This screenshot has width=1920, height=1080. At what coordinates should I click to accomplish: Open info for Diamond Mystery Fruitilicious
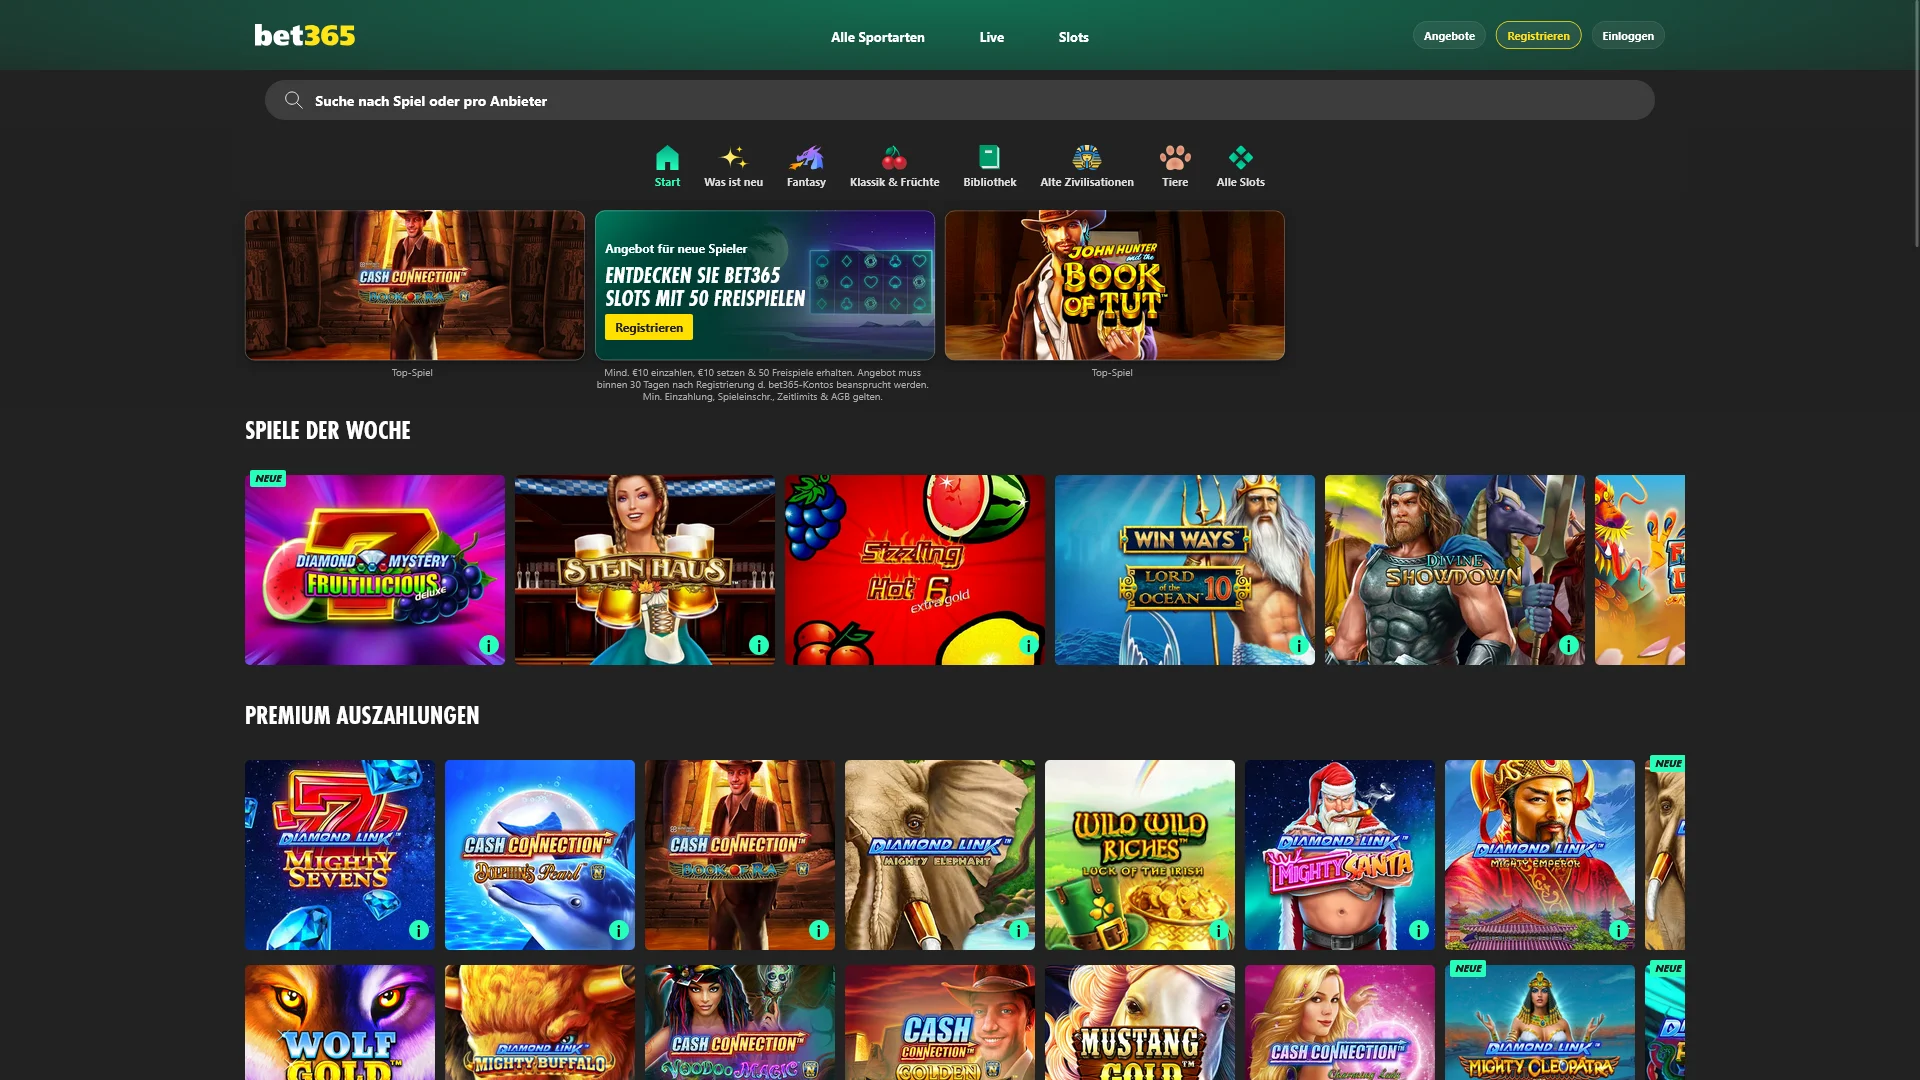tap(488, 645)
